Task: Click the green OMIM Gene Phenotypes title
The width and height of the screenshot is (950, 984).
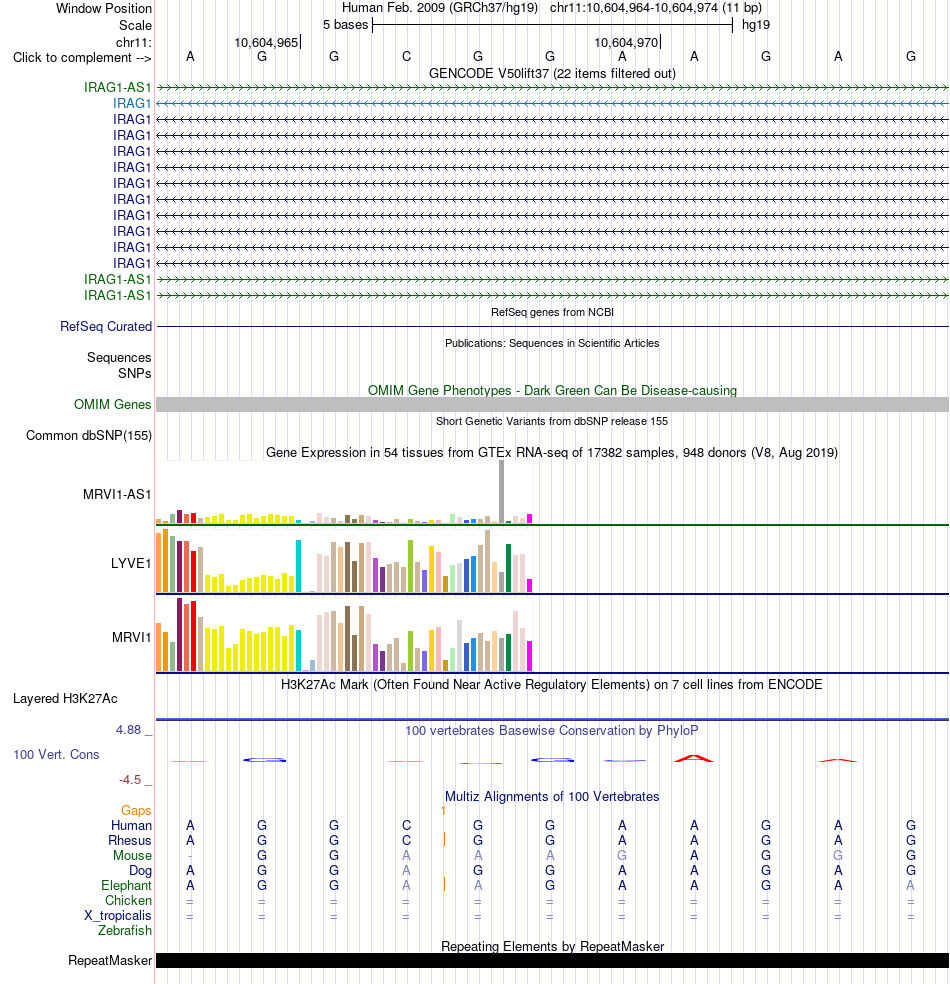Action: [x=552, y=390]
